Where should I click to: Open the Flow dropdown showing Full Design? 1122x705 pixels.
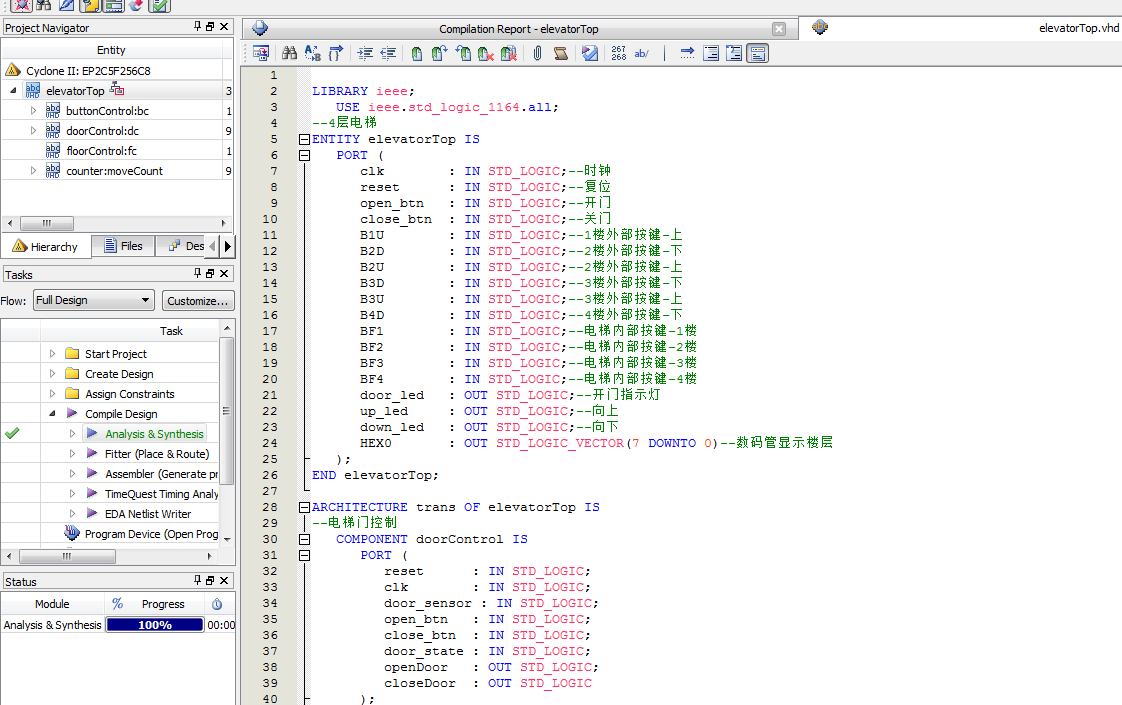click(94, 300)
